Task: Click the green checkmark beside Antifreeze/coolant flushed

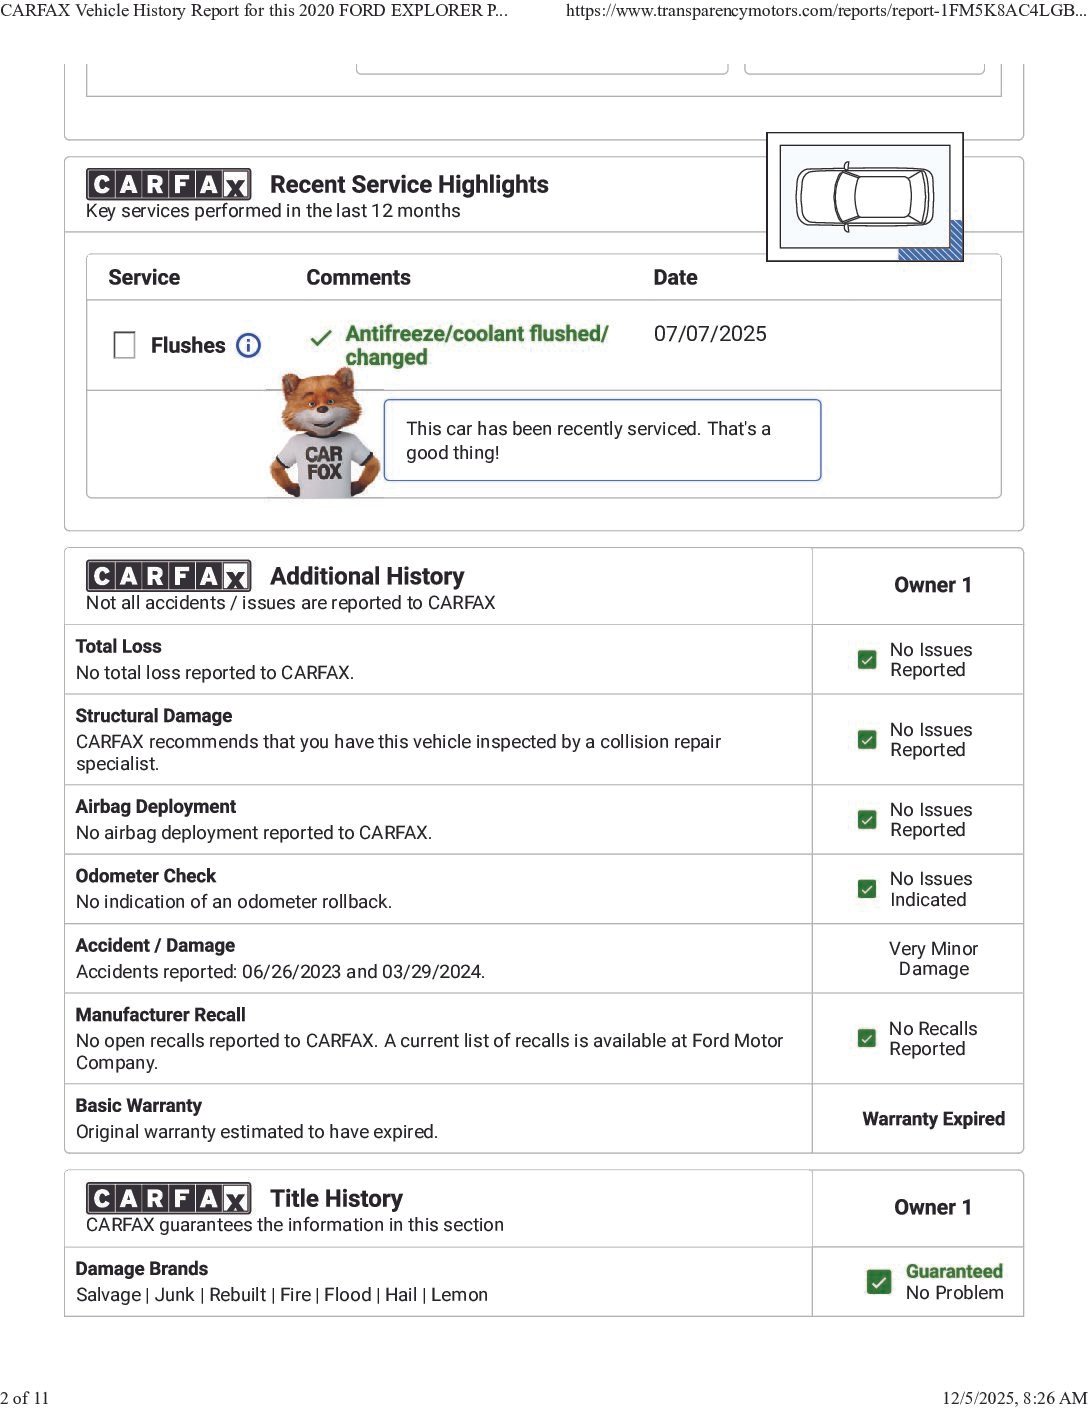Action: pos(321,338)
